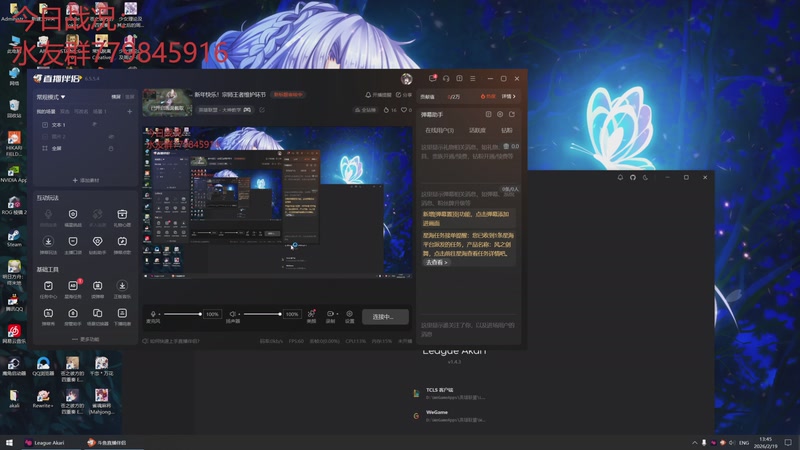
Task: Switch to 竖屏 portrait mode
Action: [x=130, y=97]
